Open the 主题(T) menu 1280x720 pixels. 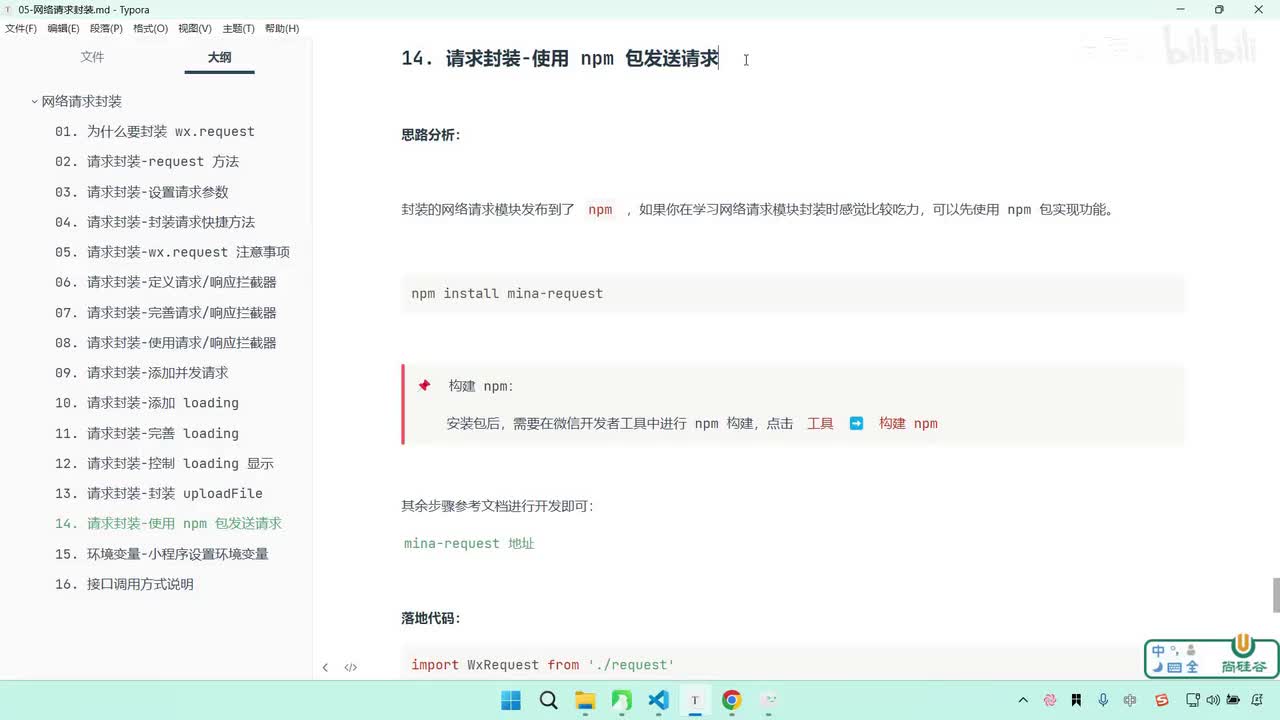click(238, 29)
